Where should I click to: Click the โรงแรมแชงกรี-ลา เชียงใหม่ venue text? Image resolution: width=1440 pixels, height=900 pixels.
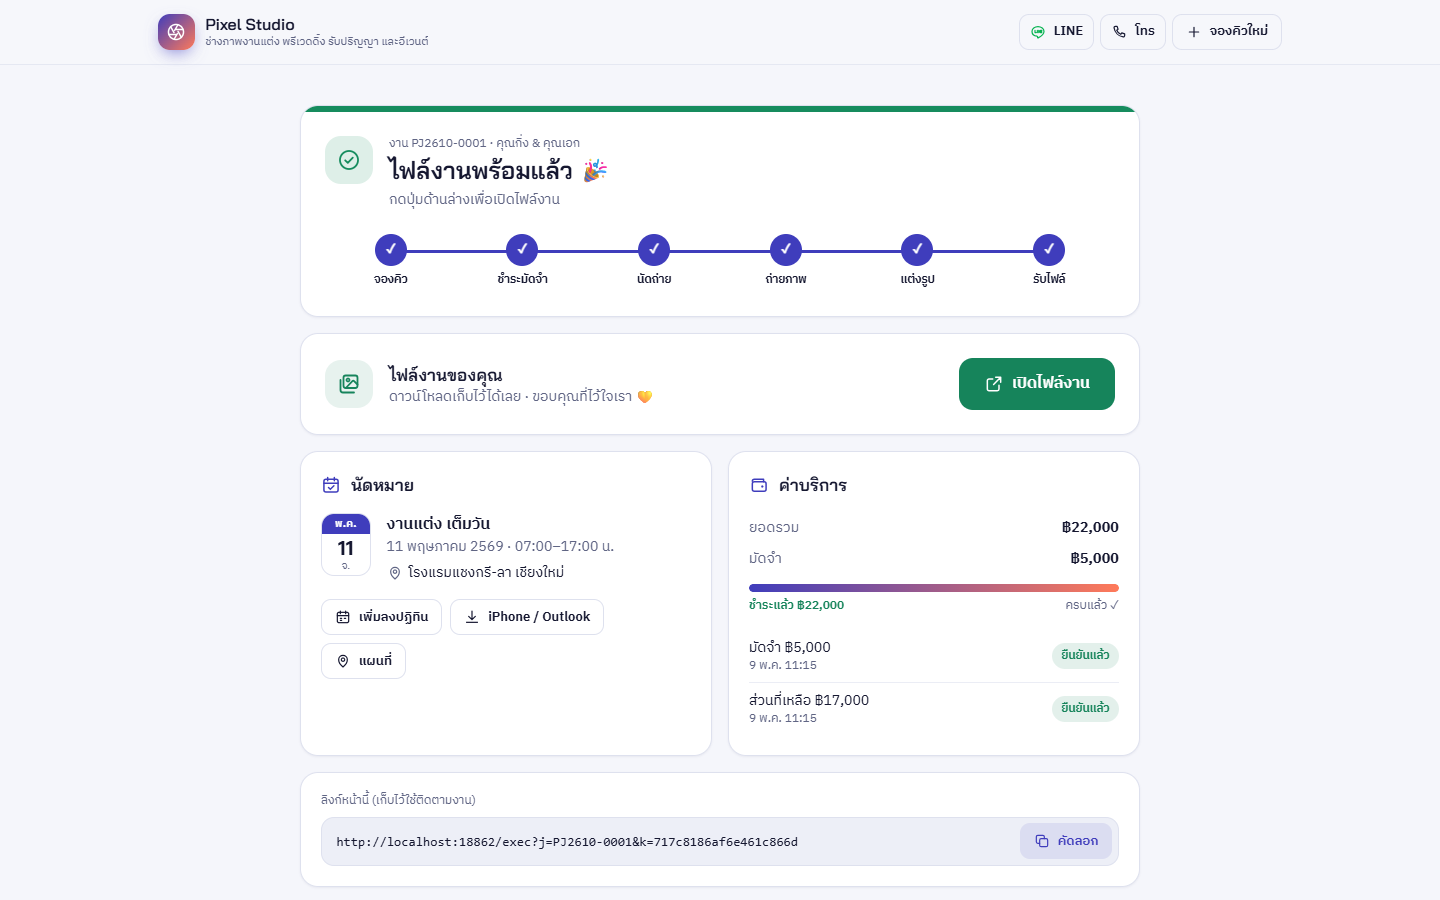click(486, 573)
